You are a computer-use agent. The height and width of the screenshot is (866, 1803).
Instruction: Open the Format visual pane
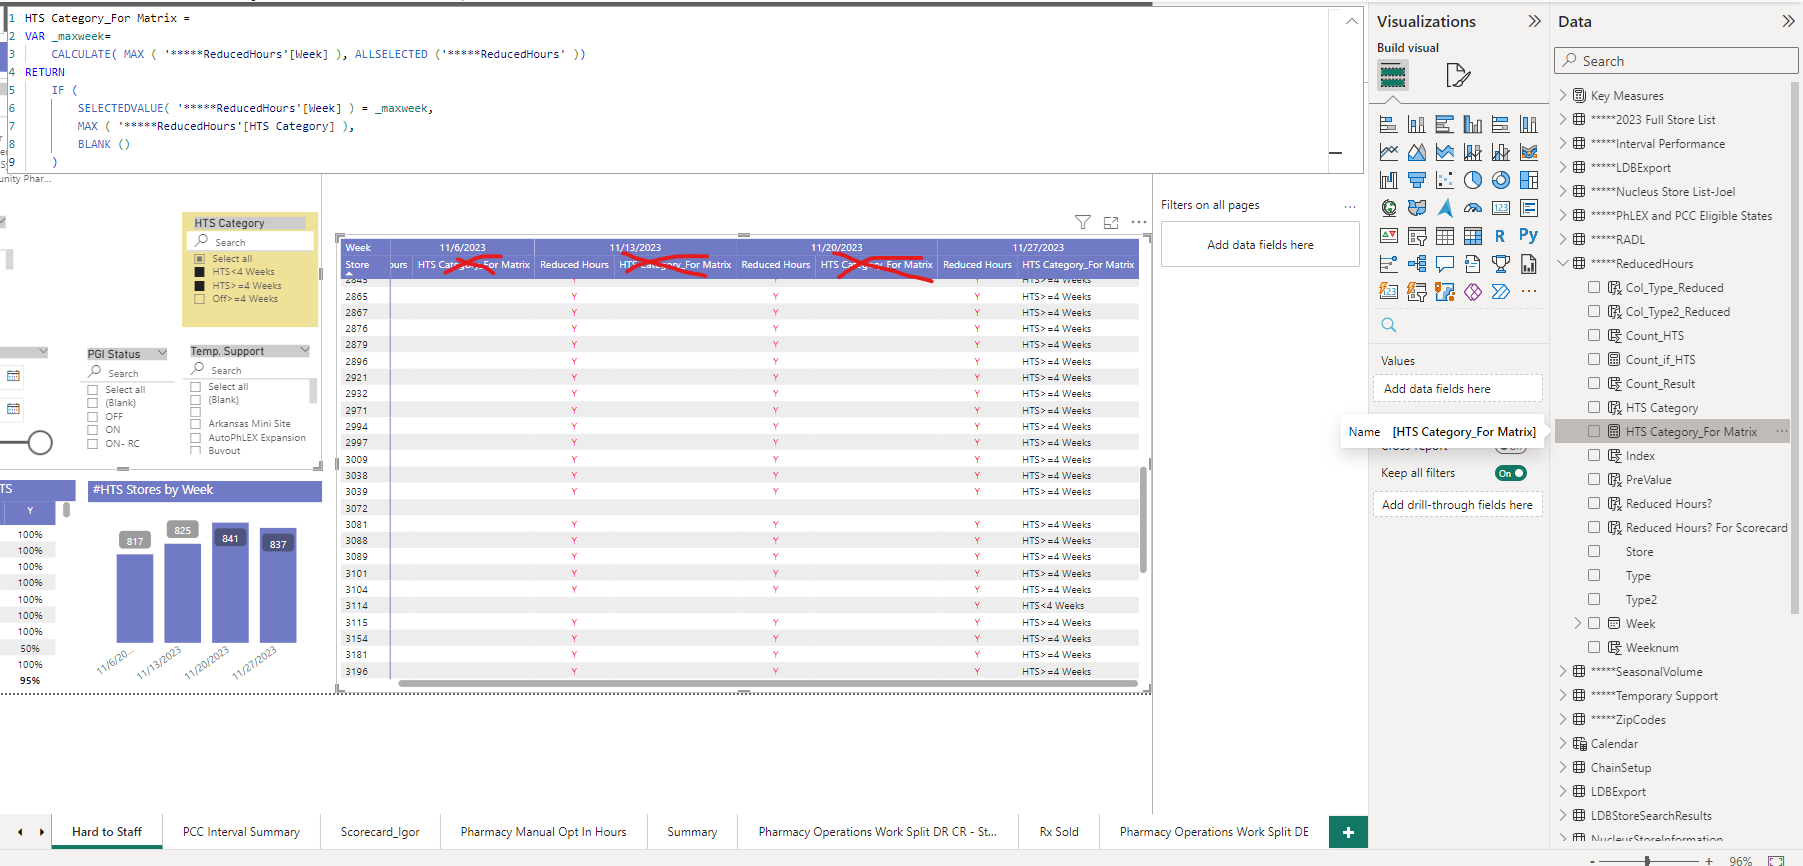[1458, 75]
